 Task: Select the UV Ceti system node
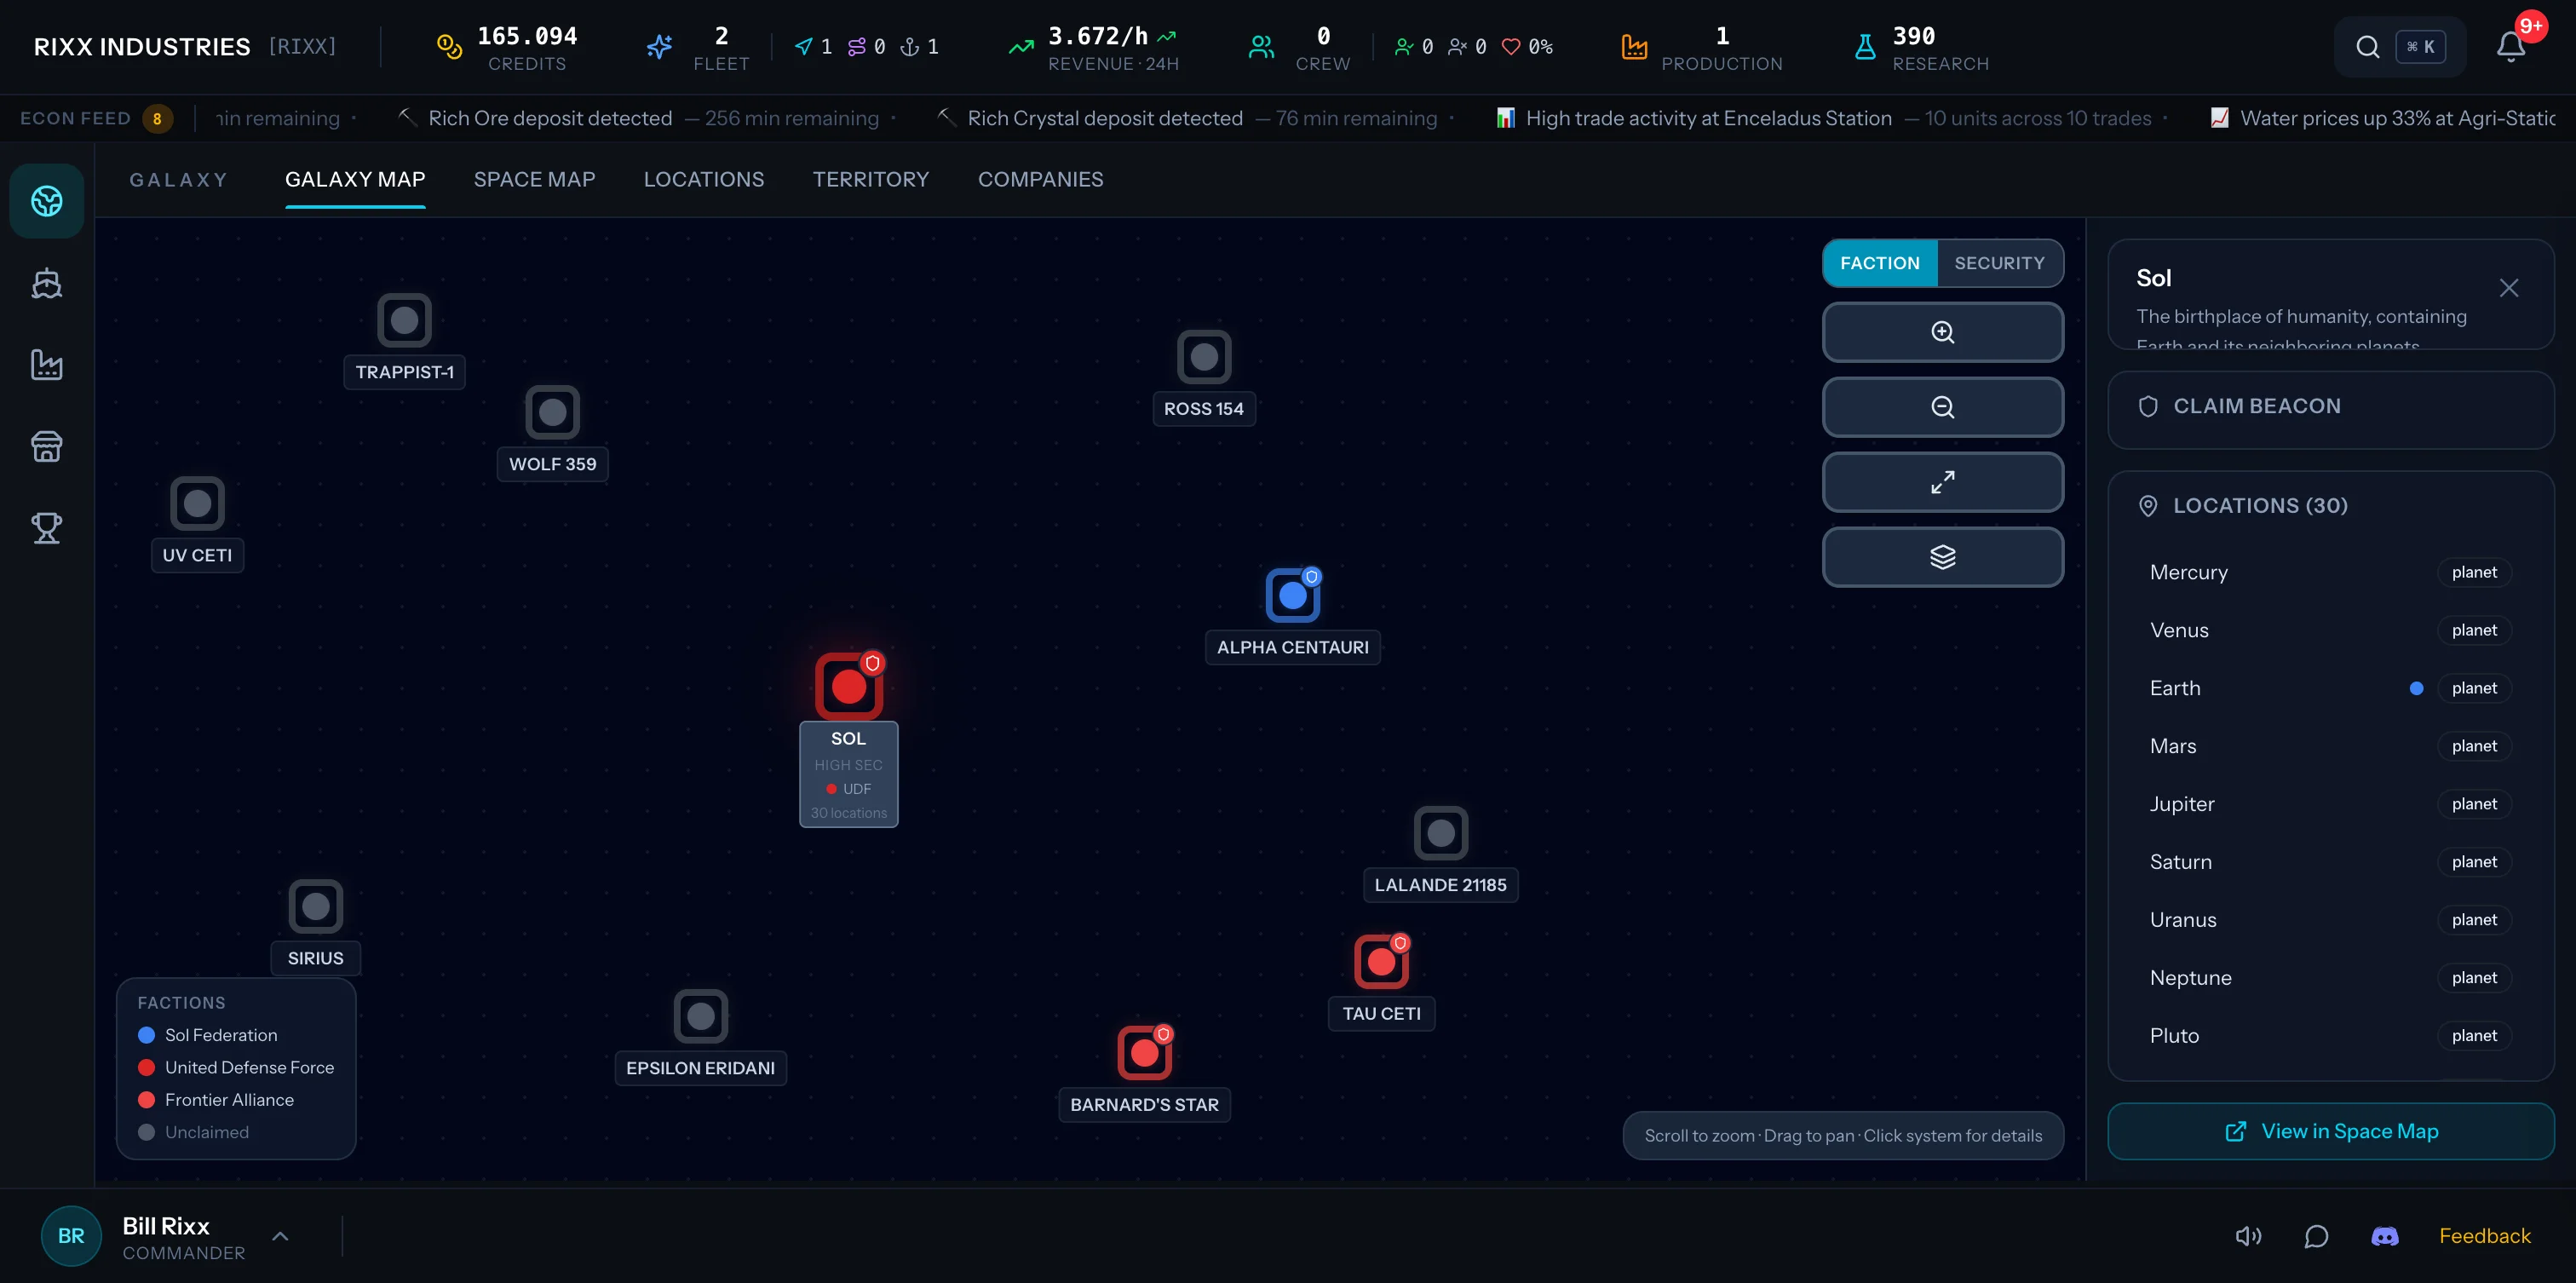point(197,503)
